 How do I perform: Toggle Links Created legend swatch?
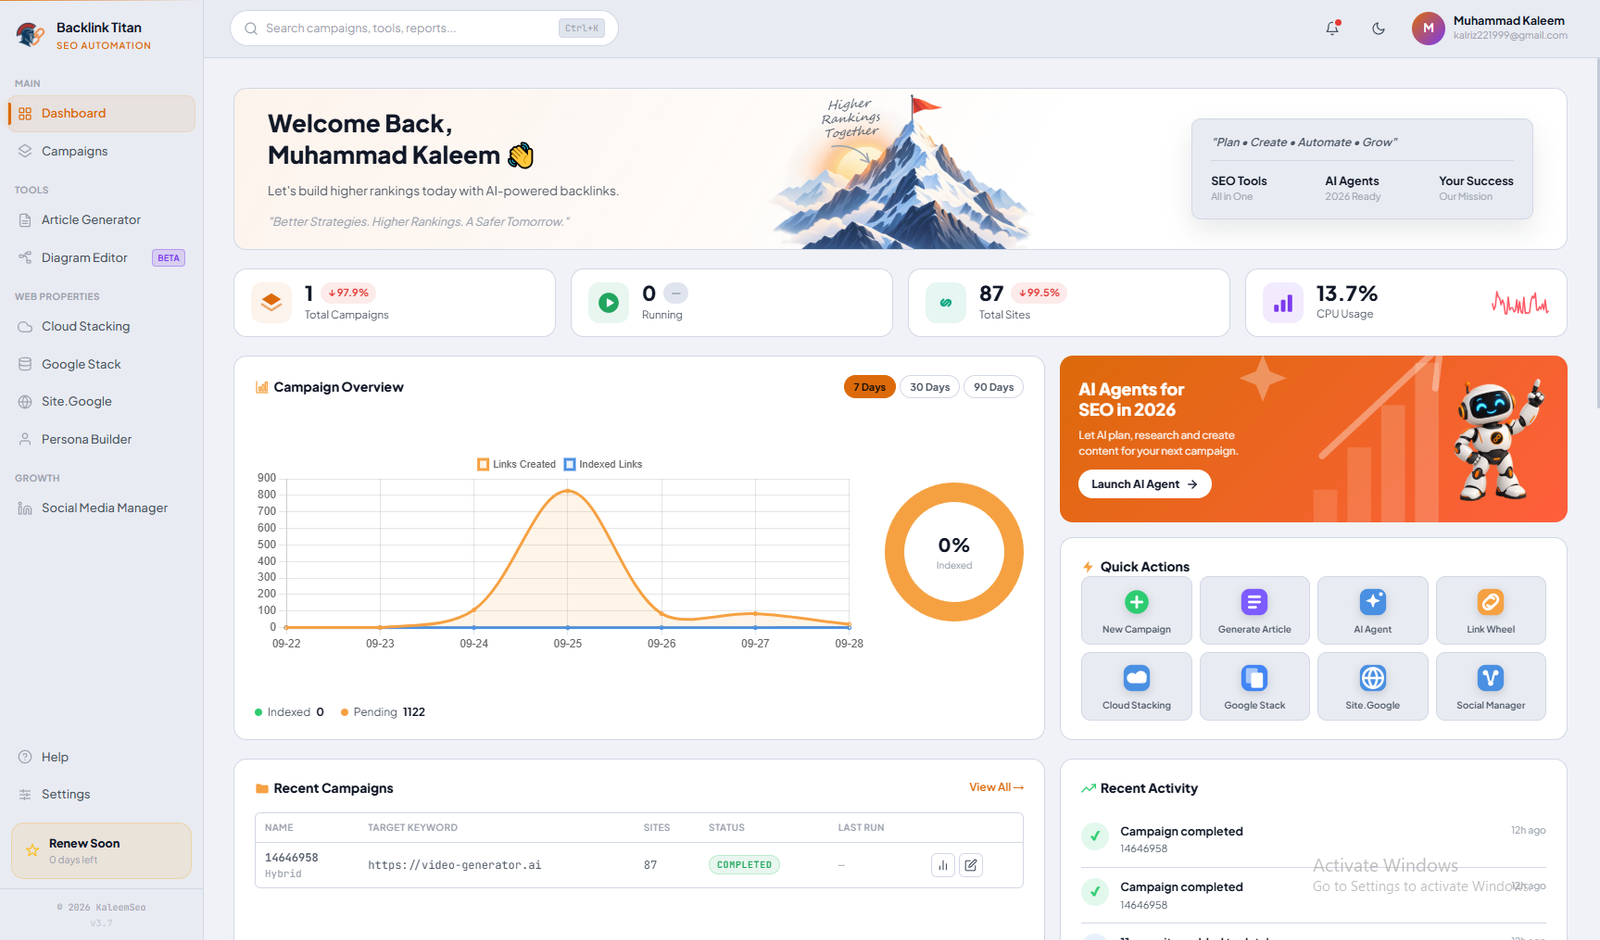[483, 464]
